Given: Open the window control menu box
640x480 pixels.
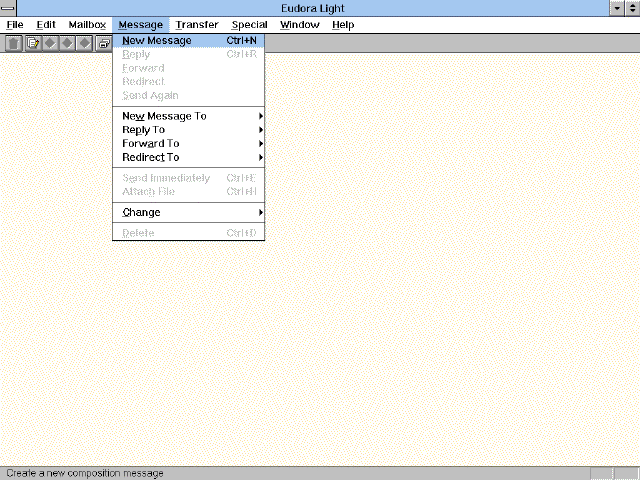Looking at the screenshot, I should click(8, 8).
